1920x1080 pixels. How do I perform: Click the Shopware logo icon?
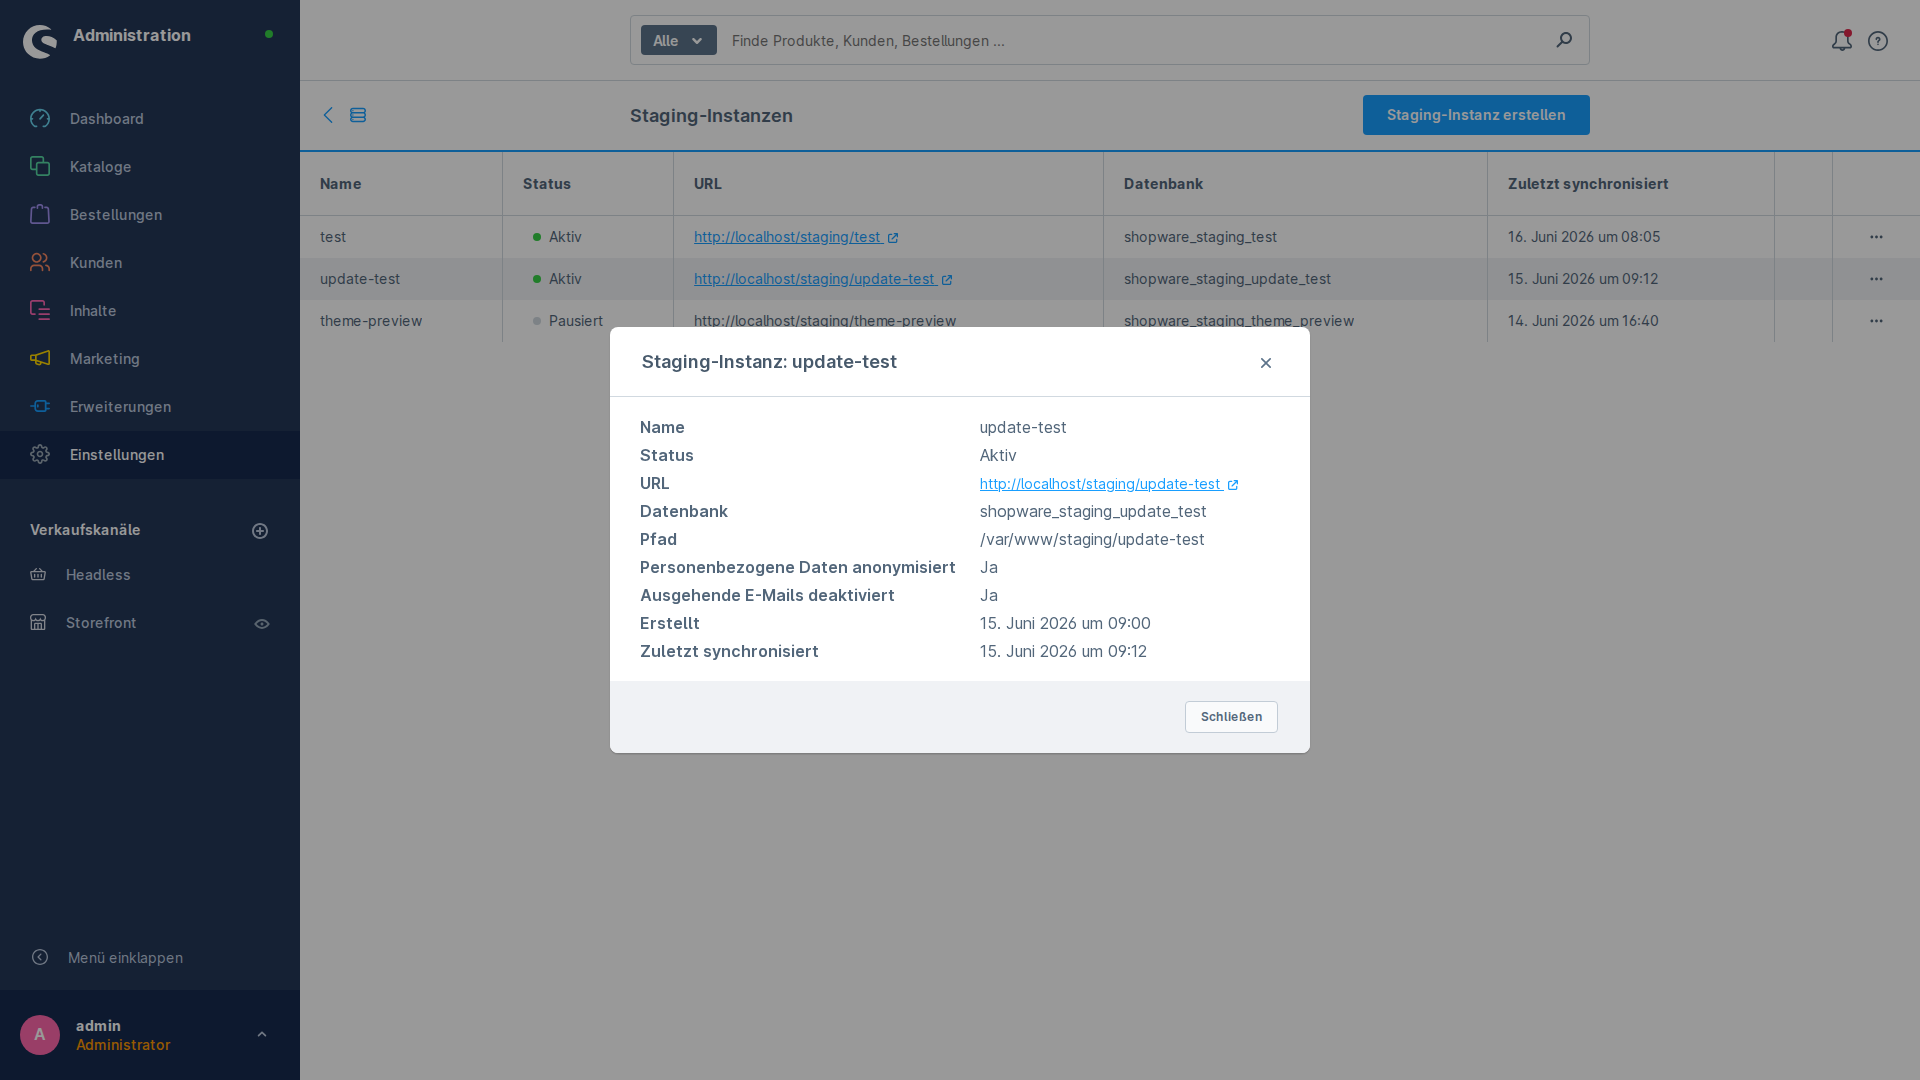[40, 41]
